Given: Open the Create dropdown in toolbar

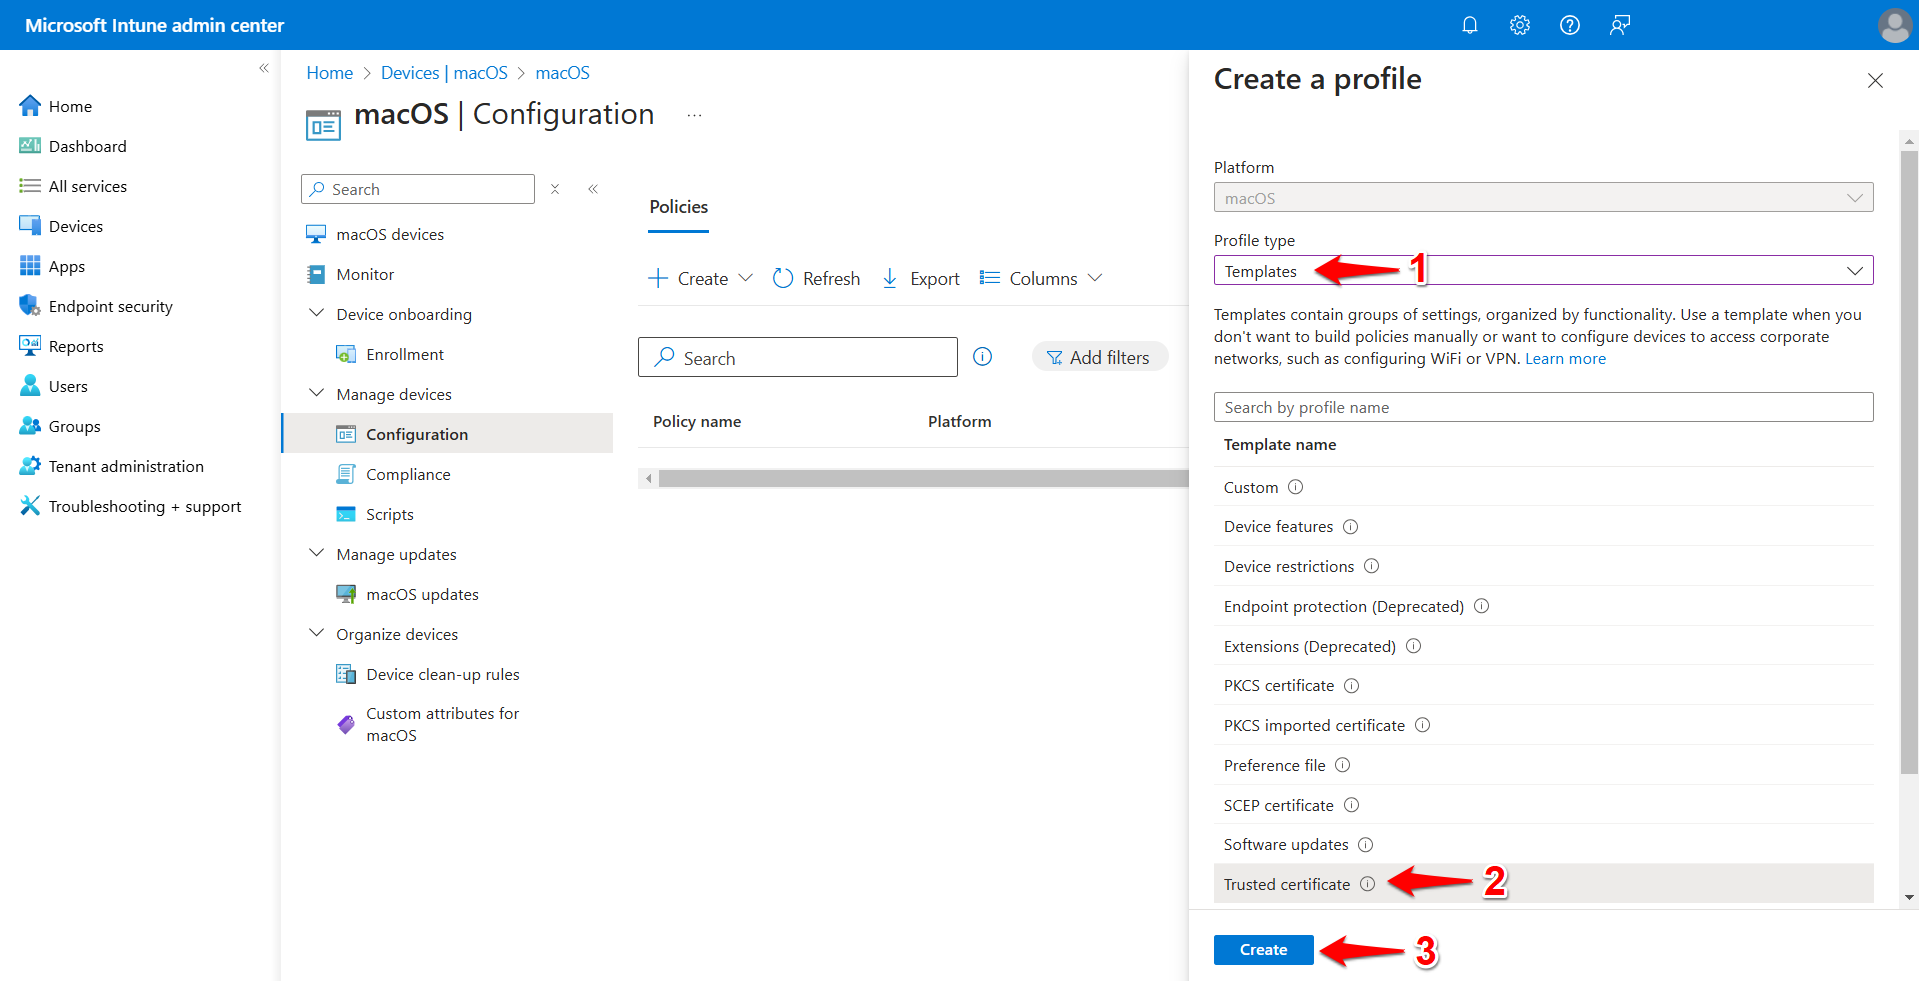Looking at the screenshot, I should point(700,279).
